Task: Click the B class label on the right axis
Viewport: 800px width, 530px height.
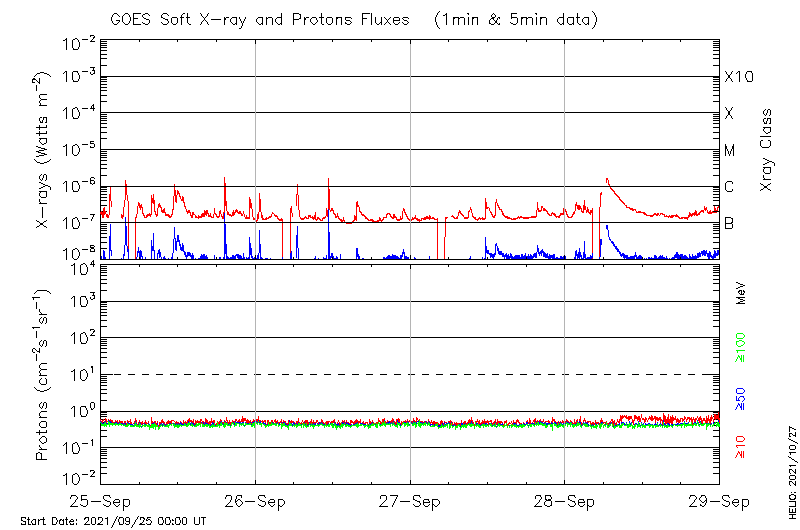Action: pyautogui.click(x=729, y=224)
